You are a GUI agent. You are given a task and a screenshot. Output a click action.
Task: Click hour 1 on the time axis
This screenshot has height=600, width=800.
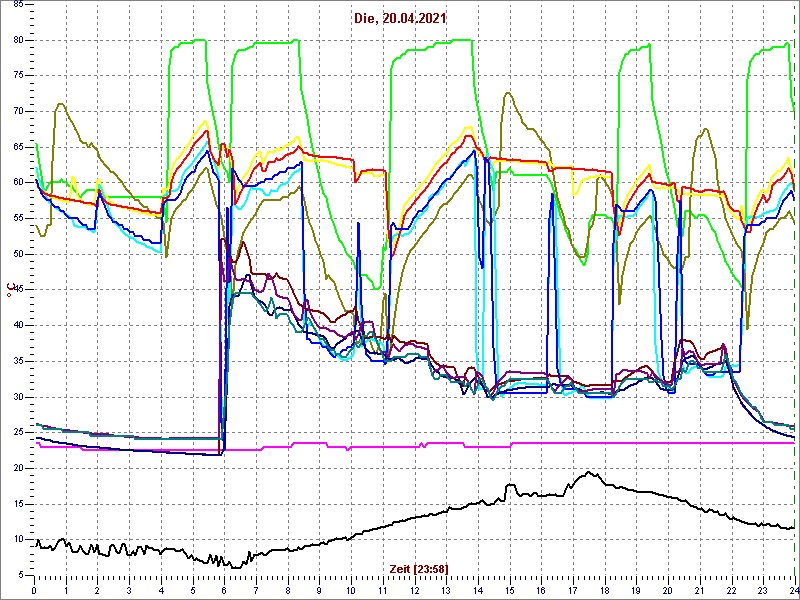[66, 591]
